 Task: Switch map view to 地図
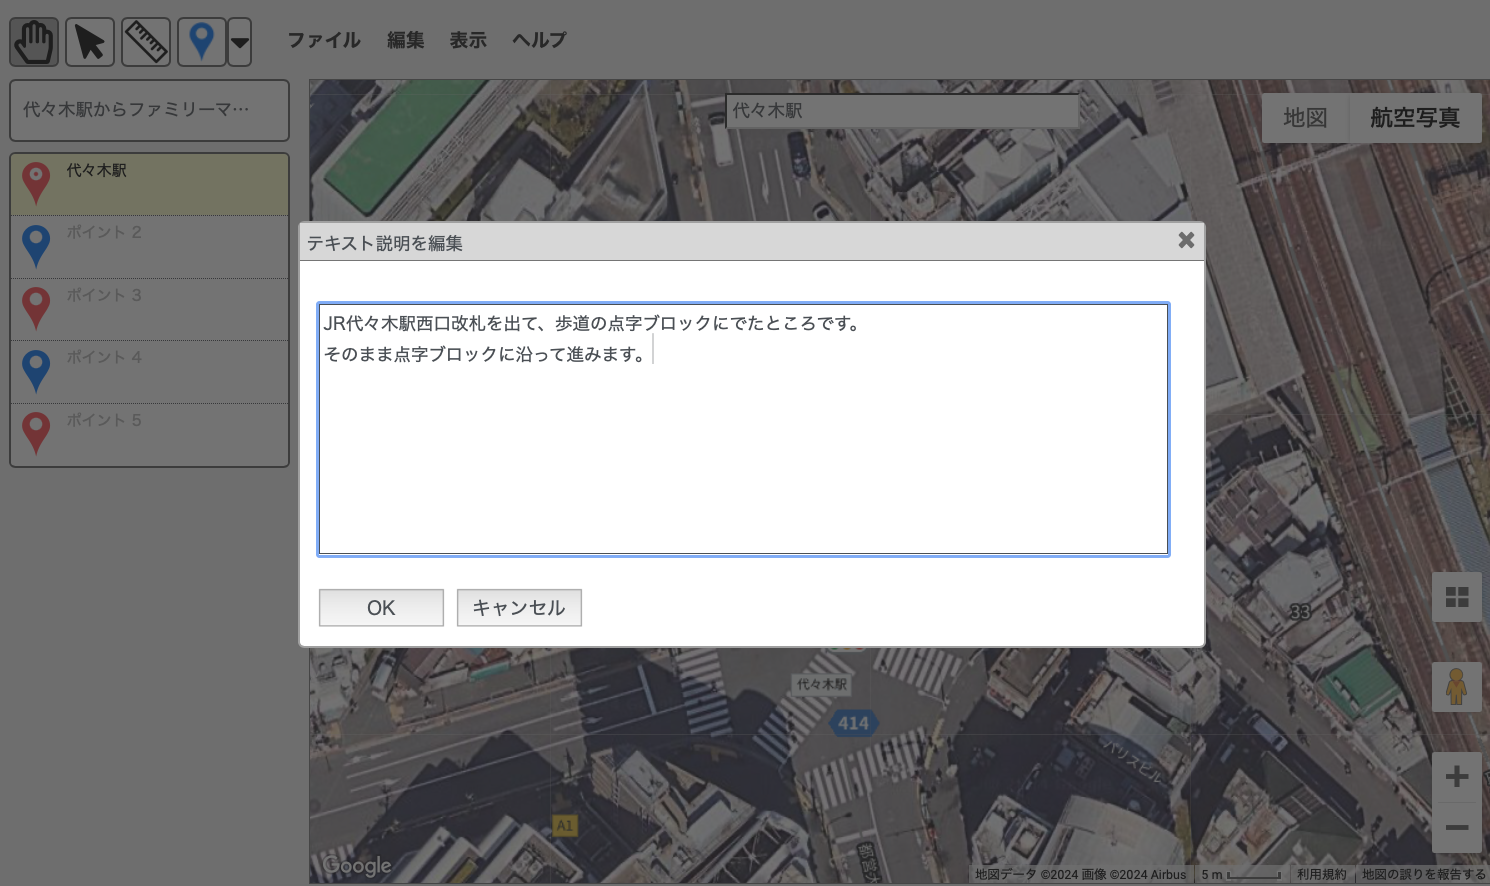coord(1305,118)
